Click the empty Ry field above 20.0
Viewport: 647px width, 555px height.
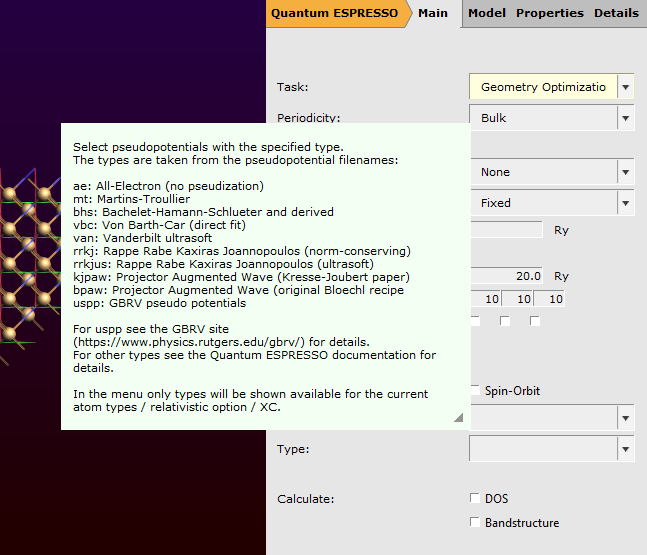[507, 230]
